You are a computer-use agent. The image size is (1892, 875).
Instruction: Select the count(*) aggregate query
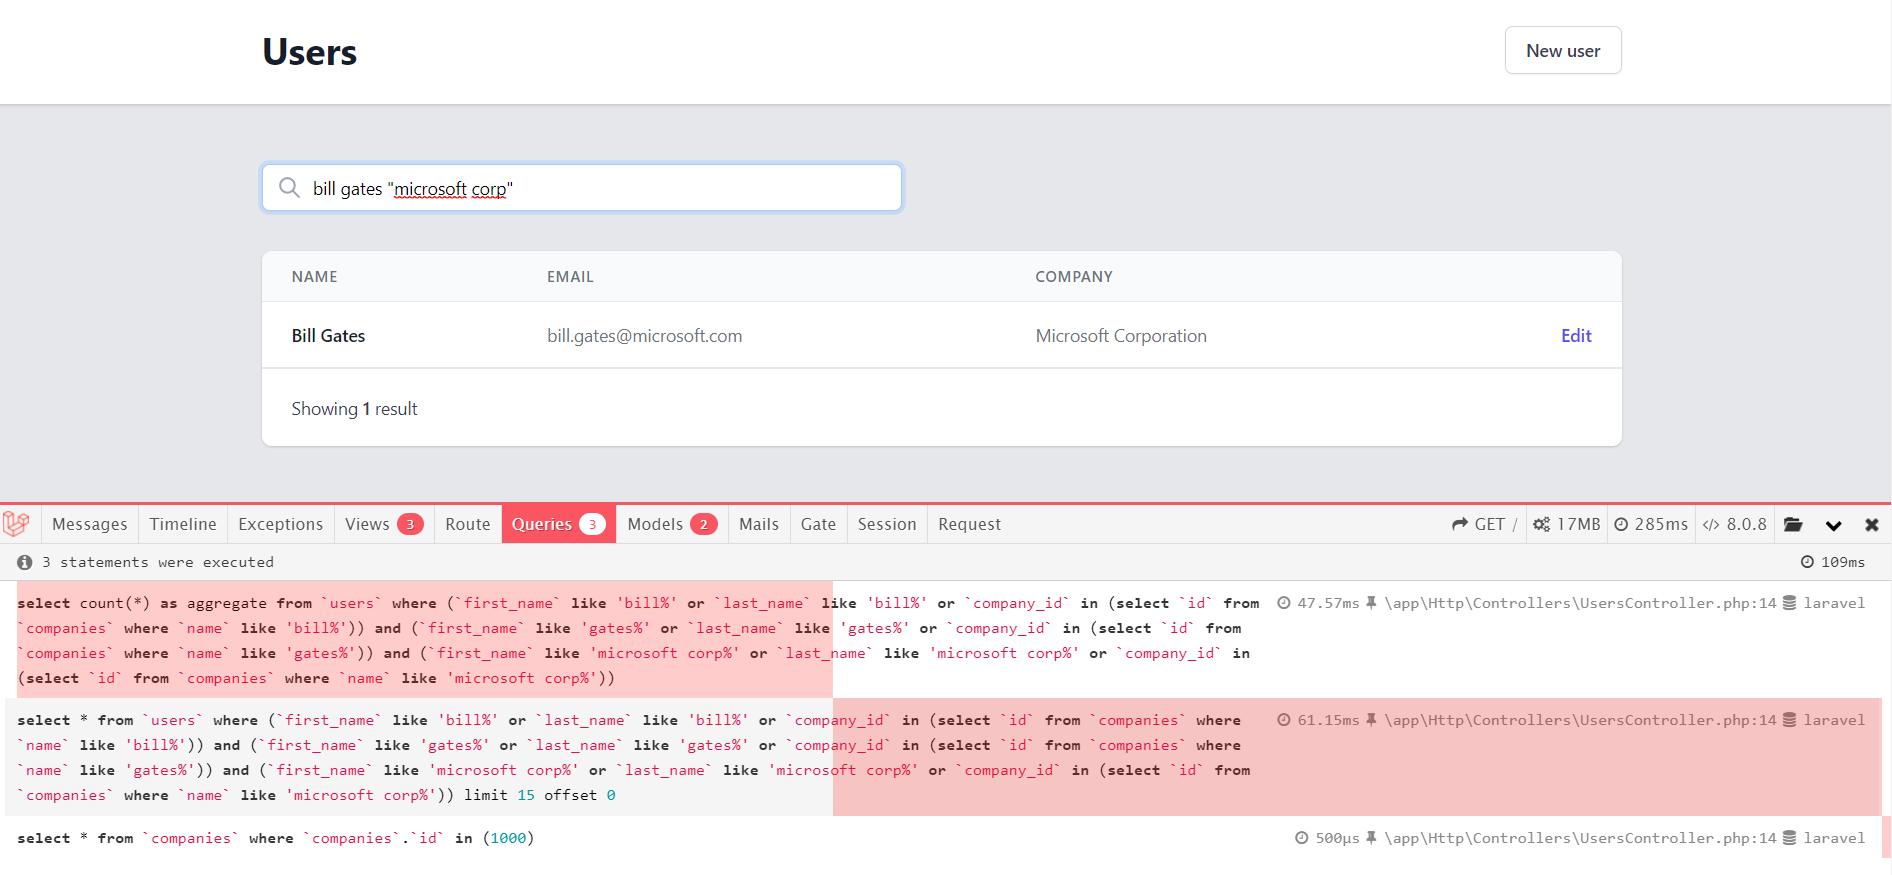pos(638,640)
